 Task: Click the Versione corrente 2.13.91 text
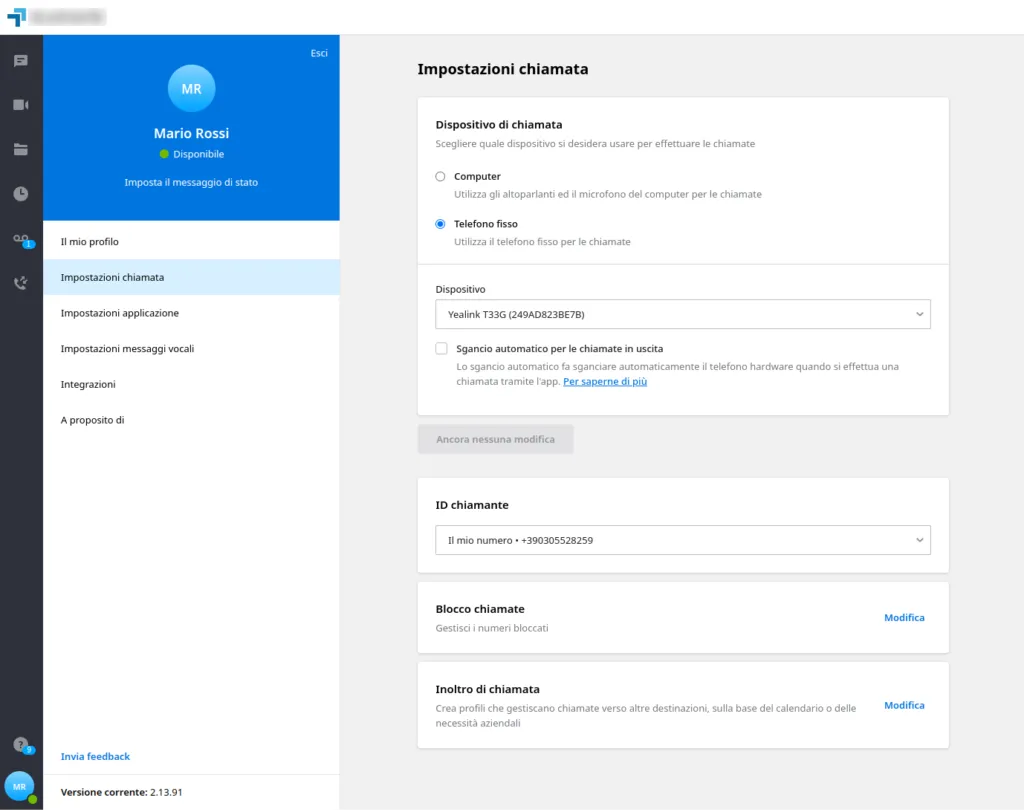click(121, 792)
